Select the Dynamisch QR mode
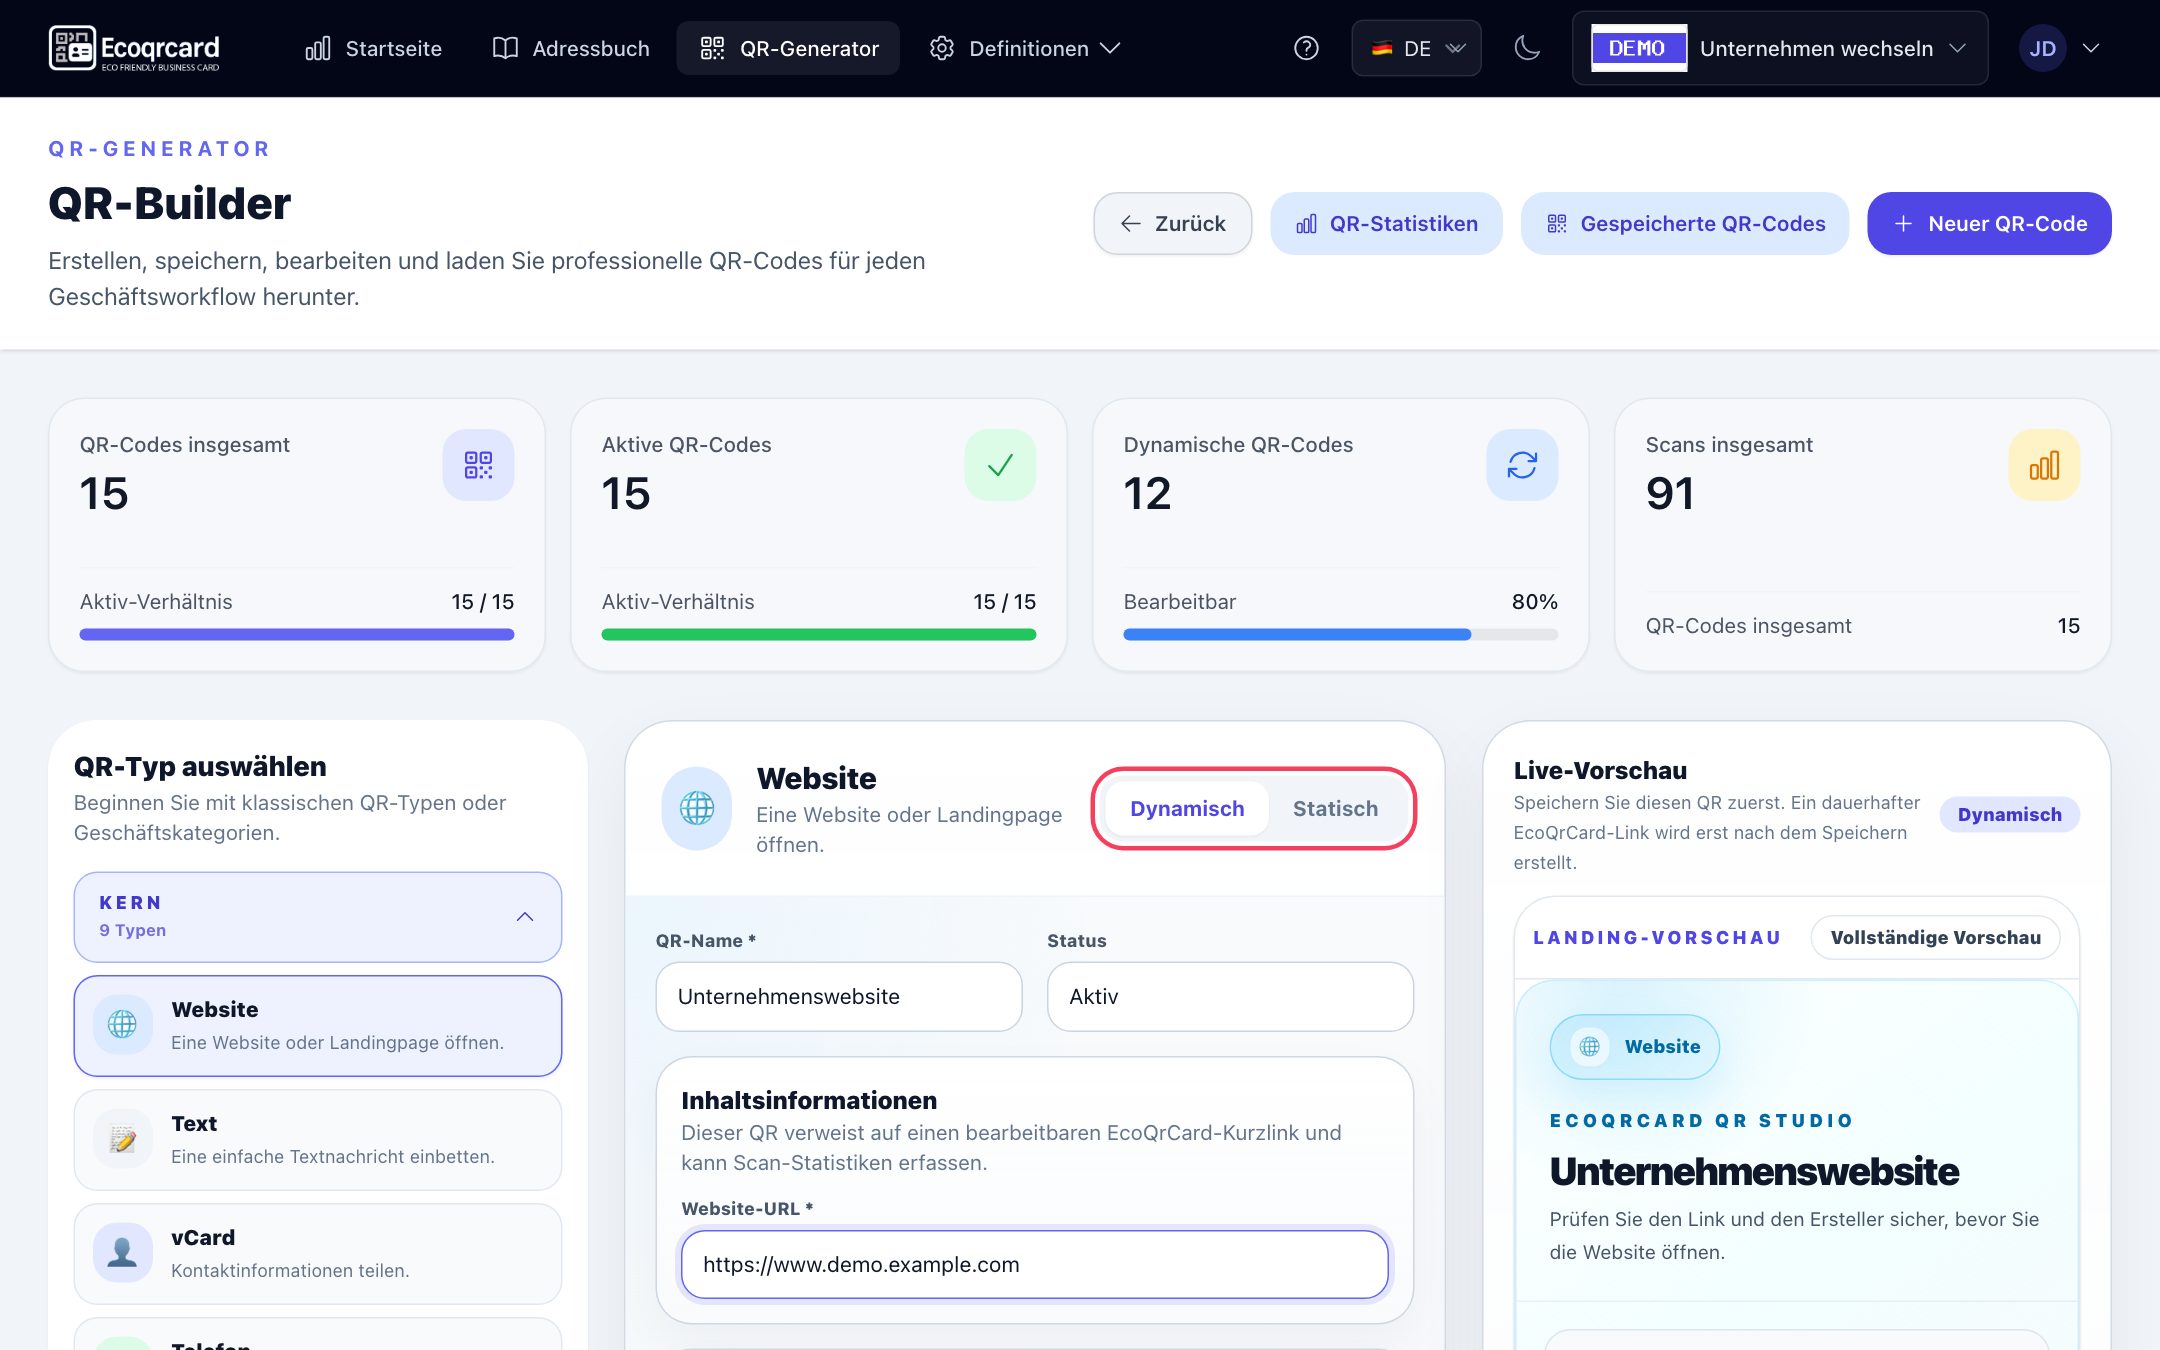2160x1350 pixels. [x=1187, y=808]
